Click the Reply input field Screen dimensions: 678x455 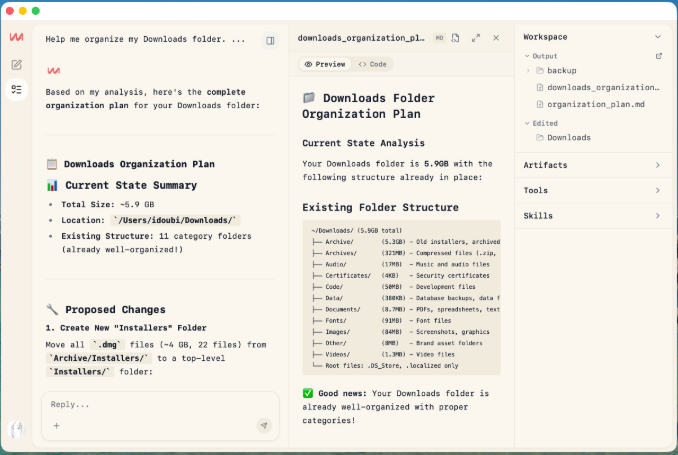click(160, 405)
